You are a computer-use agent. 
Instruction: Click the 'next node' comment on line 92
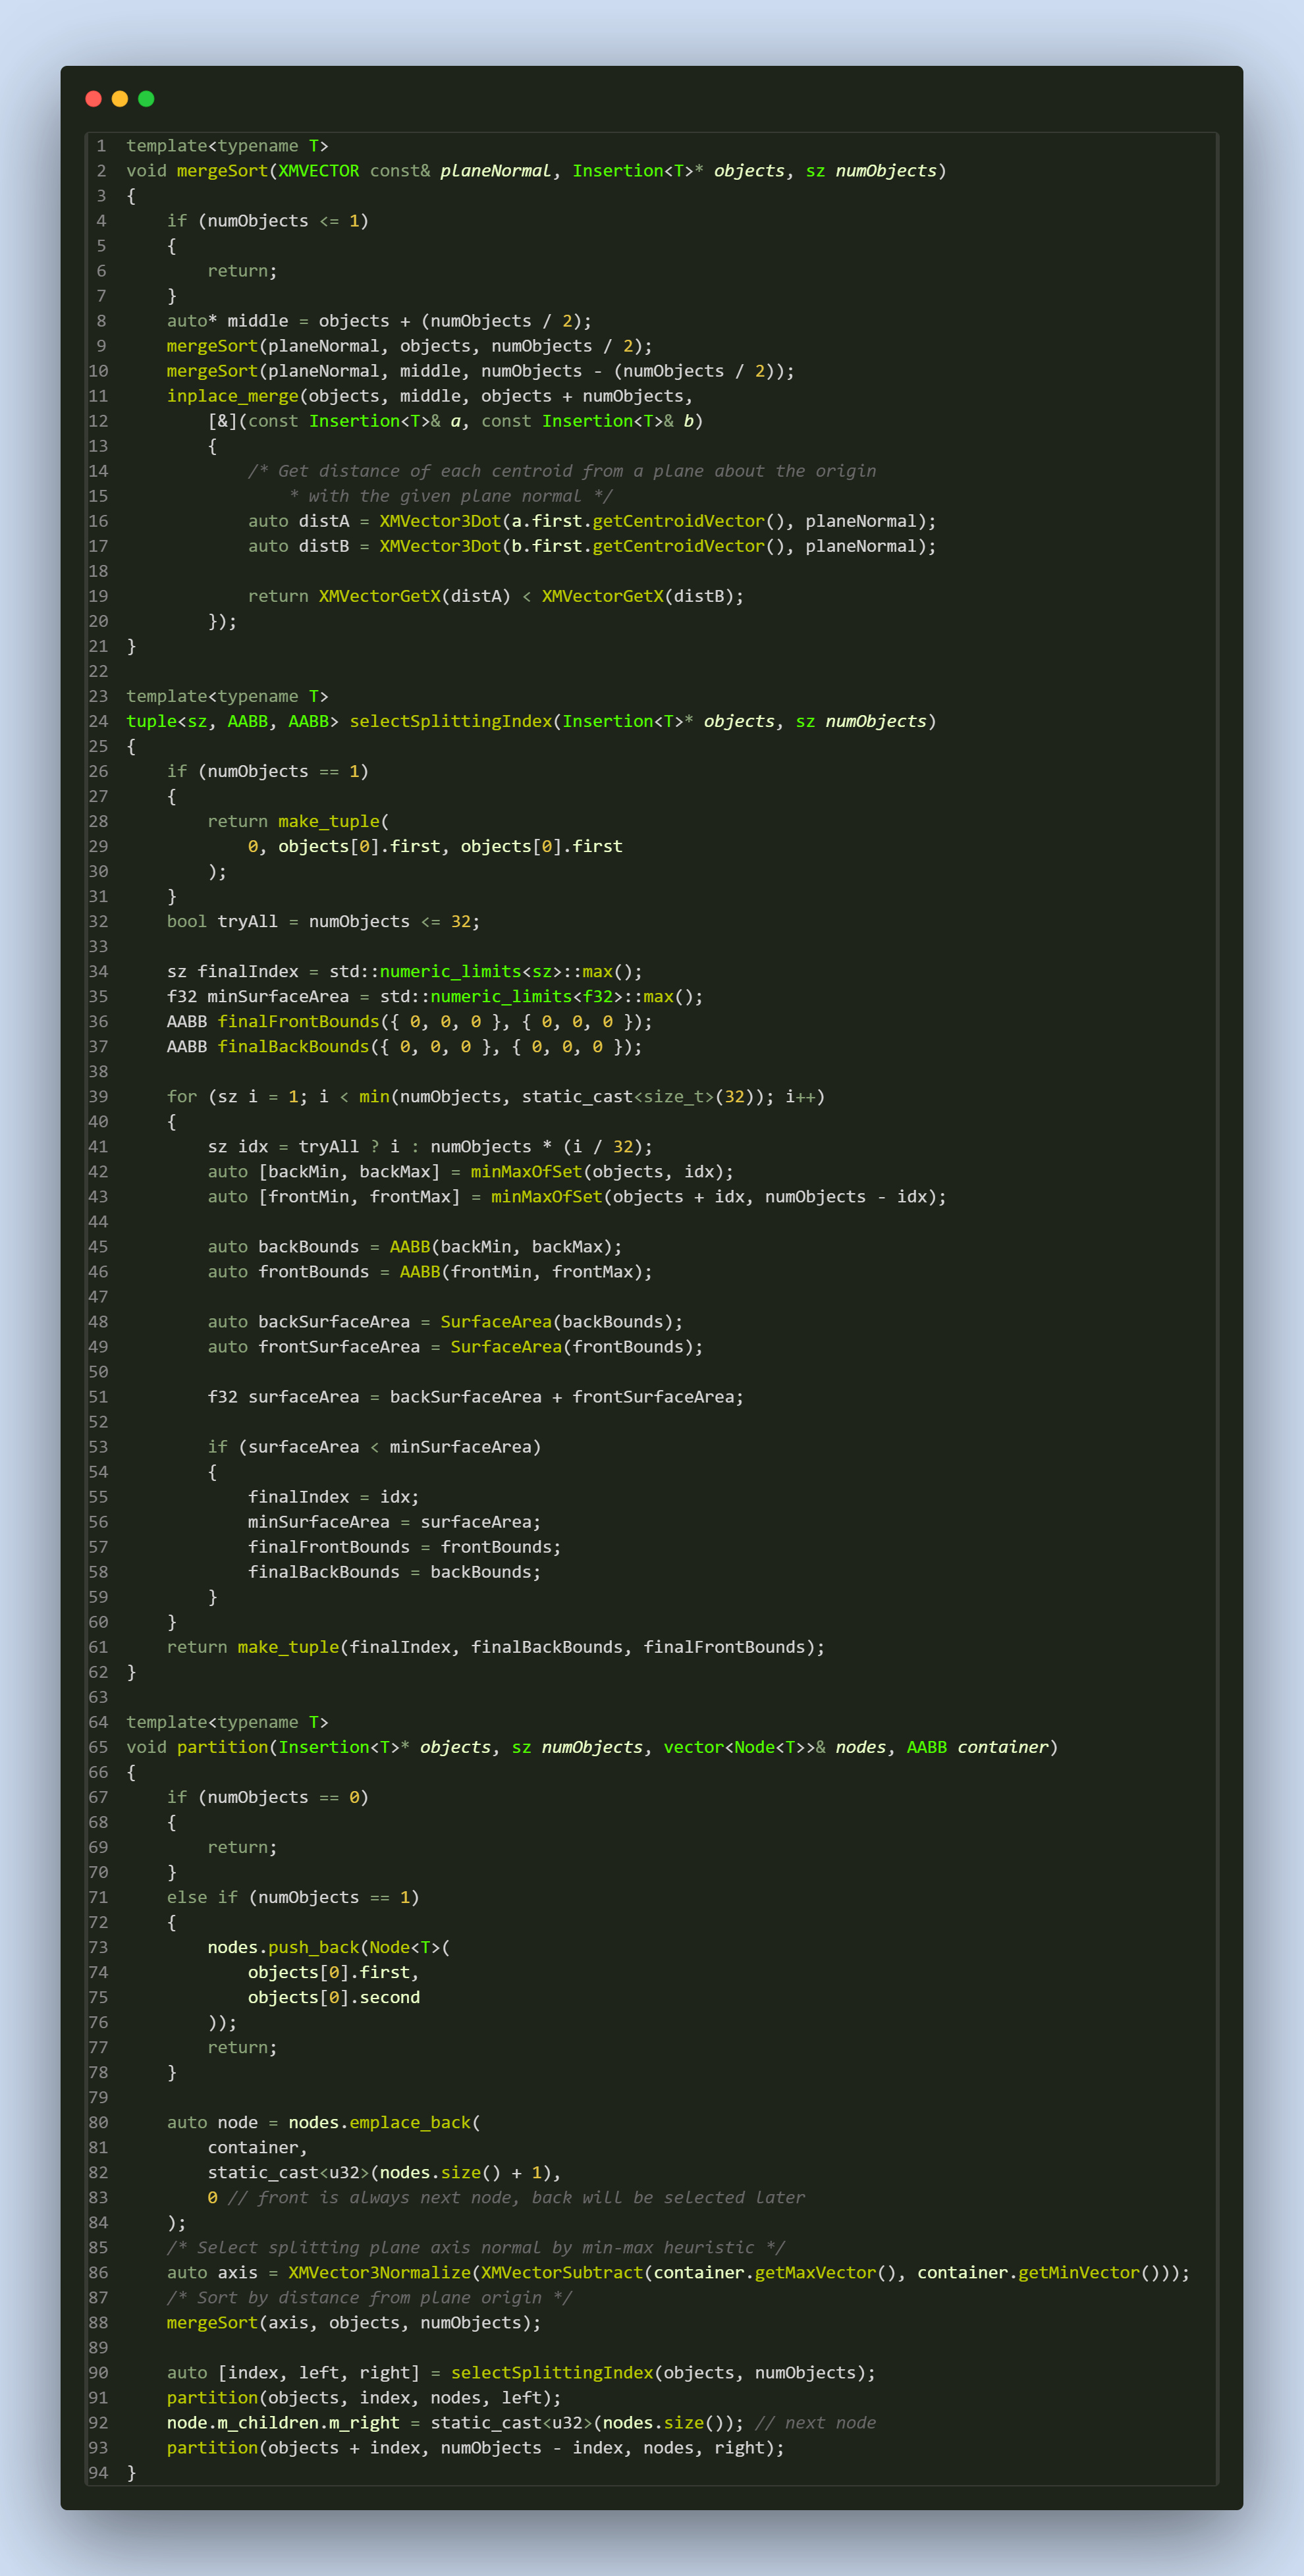pyautogui.click(x=815, y=2422)
